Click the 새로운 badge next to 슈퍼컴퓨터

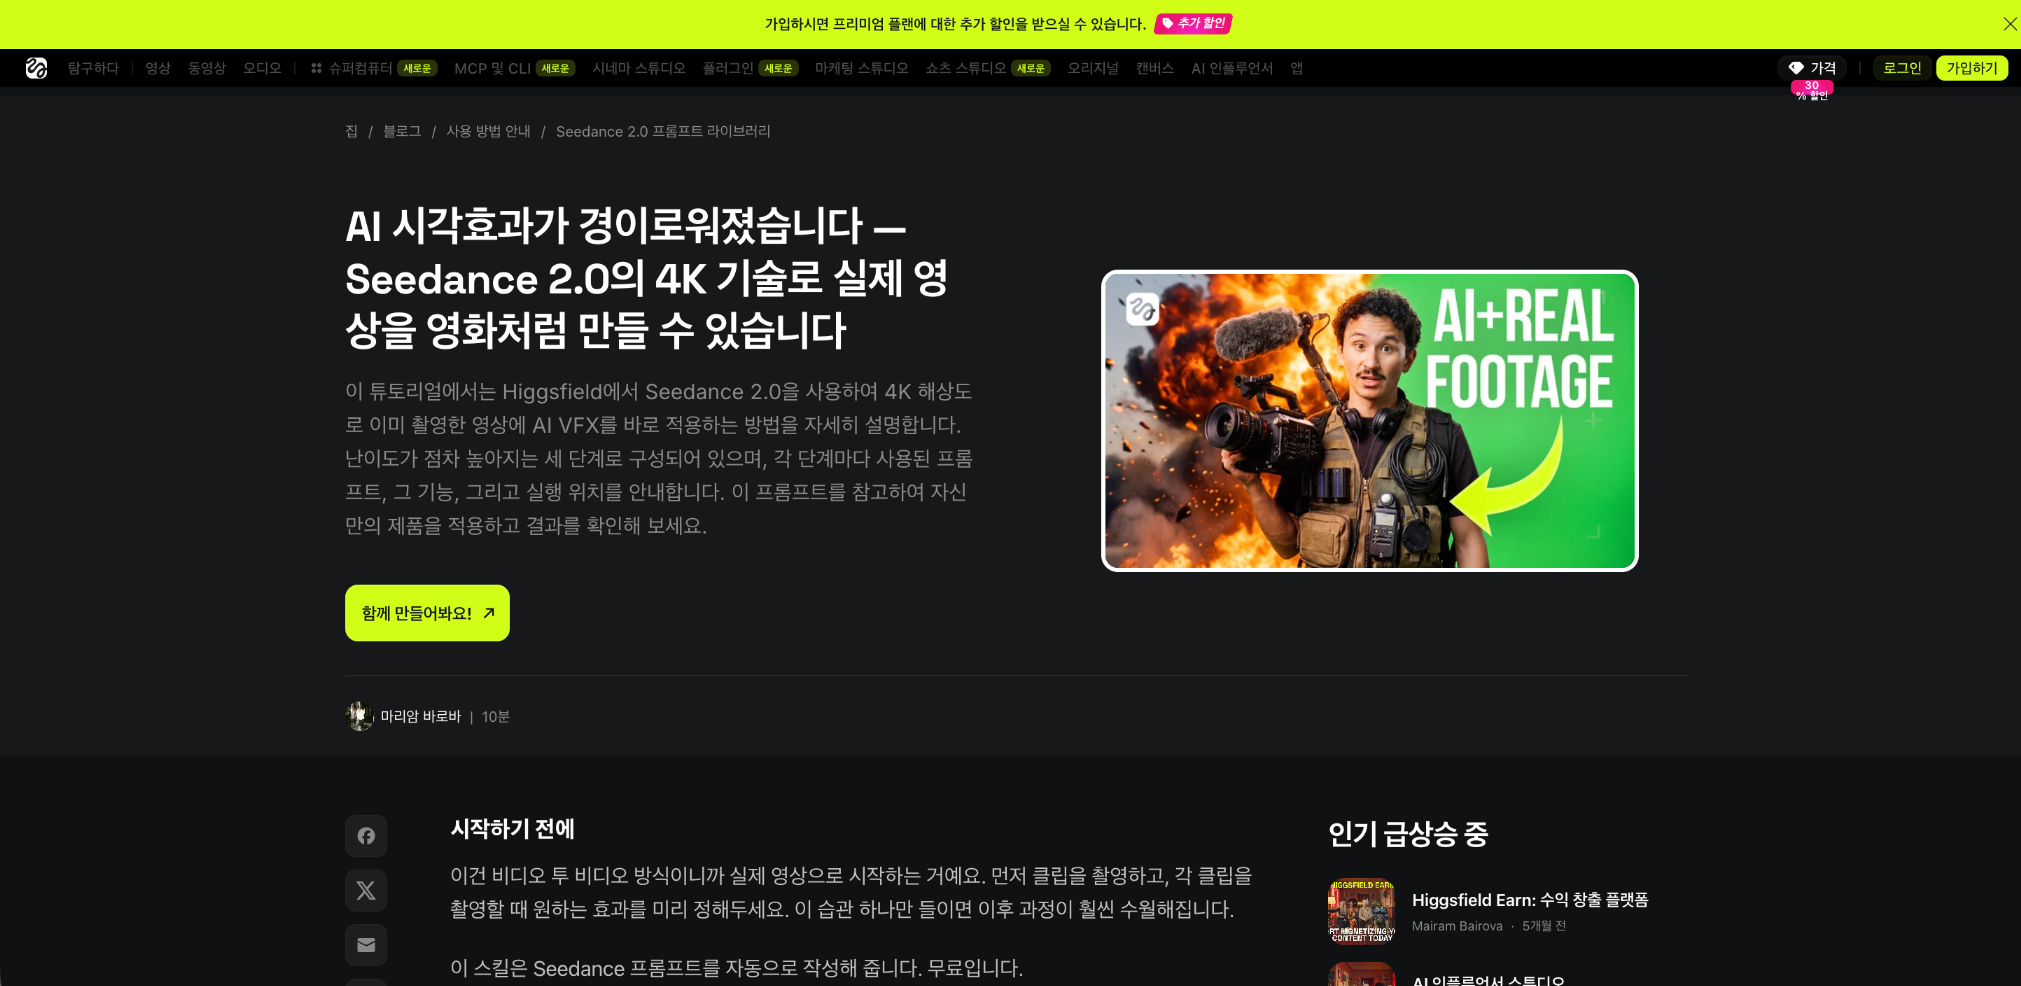pos(417,68)
